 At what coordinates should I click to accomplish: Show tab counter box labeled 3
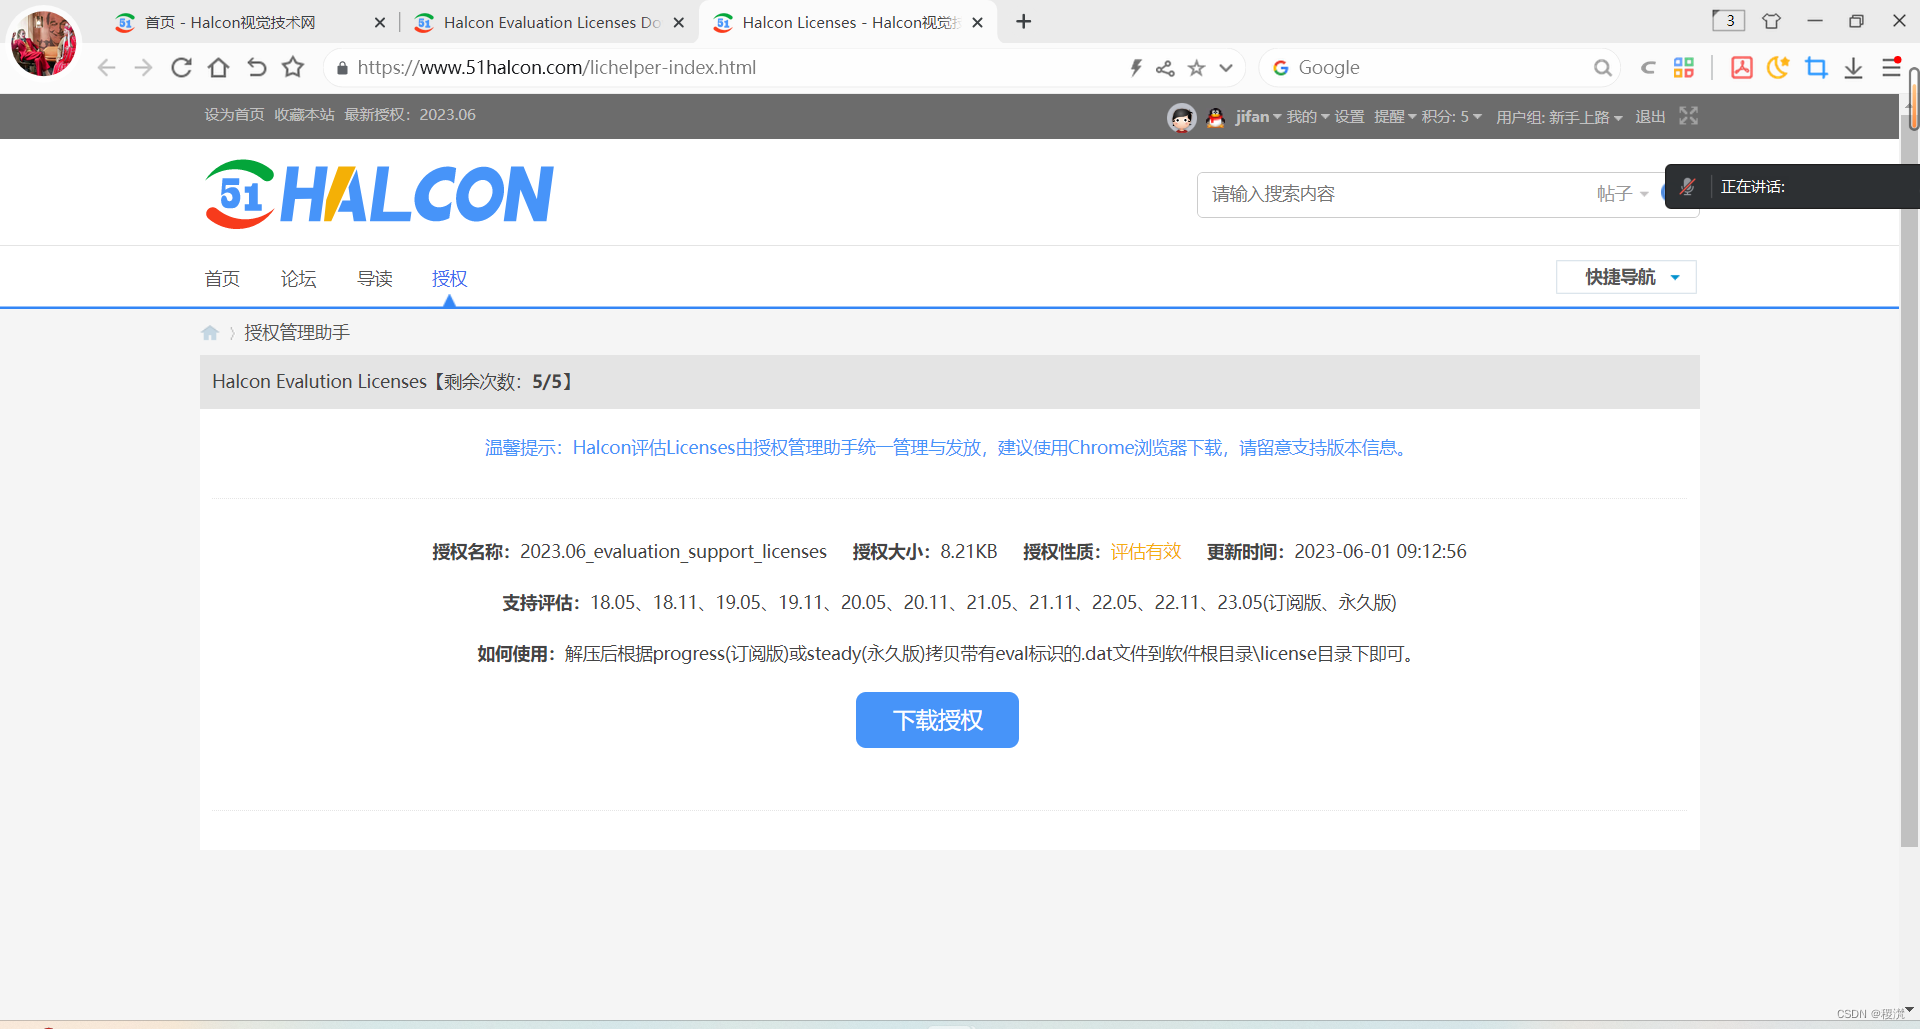click(x=1728, y=21)
